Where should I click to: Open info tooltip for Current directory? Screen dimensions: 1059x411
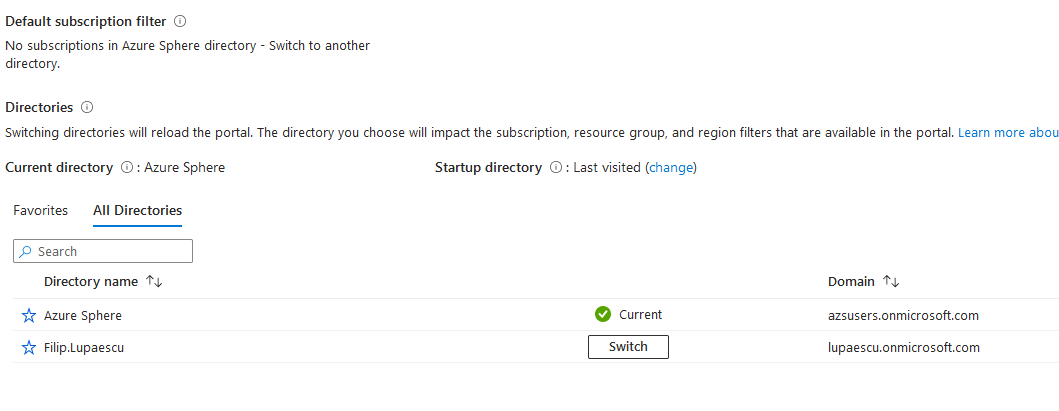pos(126,167)
